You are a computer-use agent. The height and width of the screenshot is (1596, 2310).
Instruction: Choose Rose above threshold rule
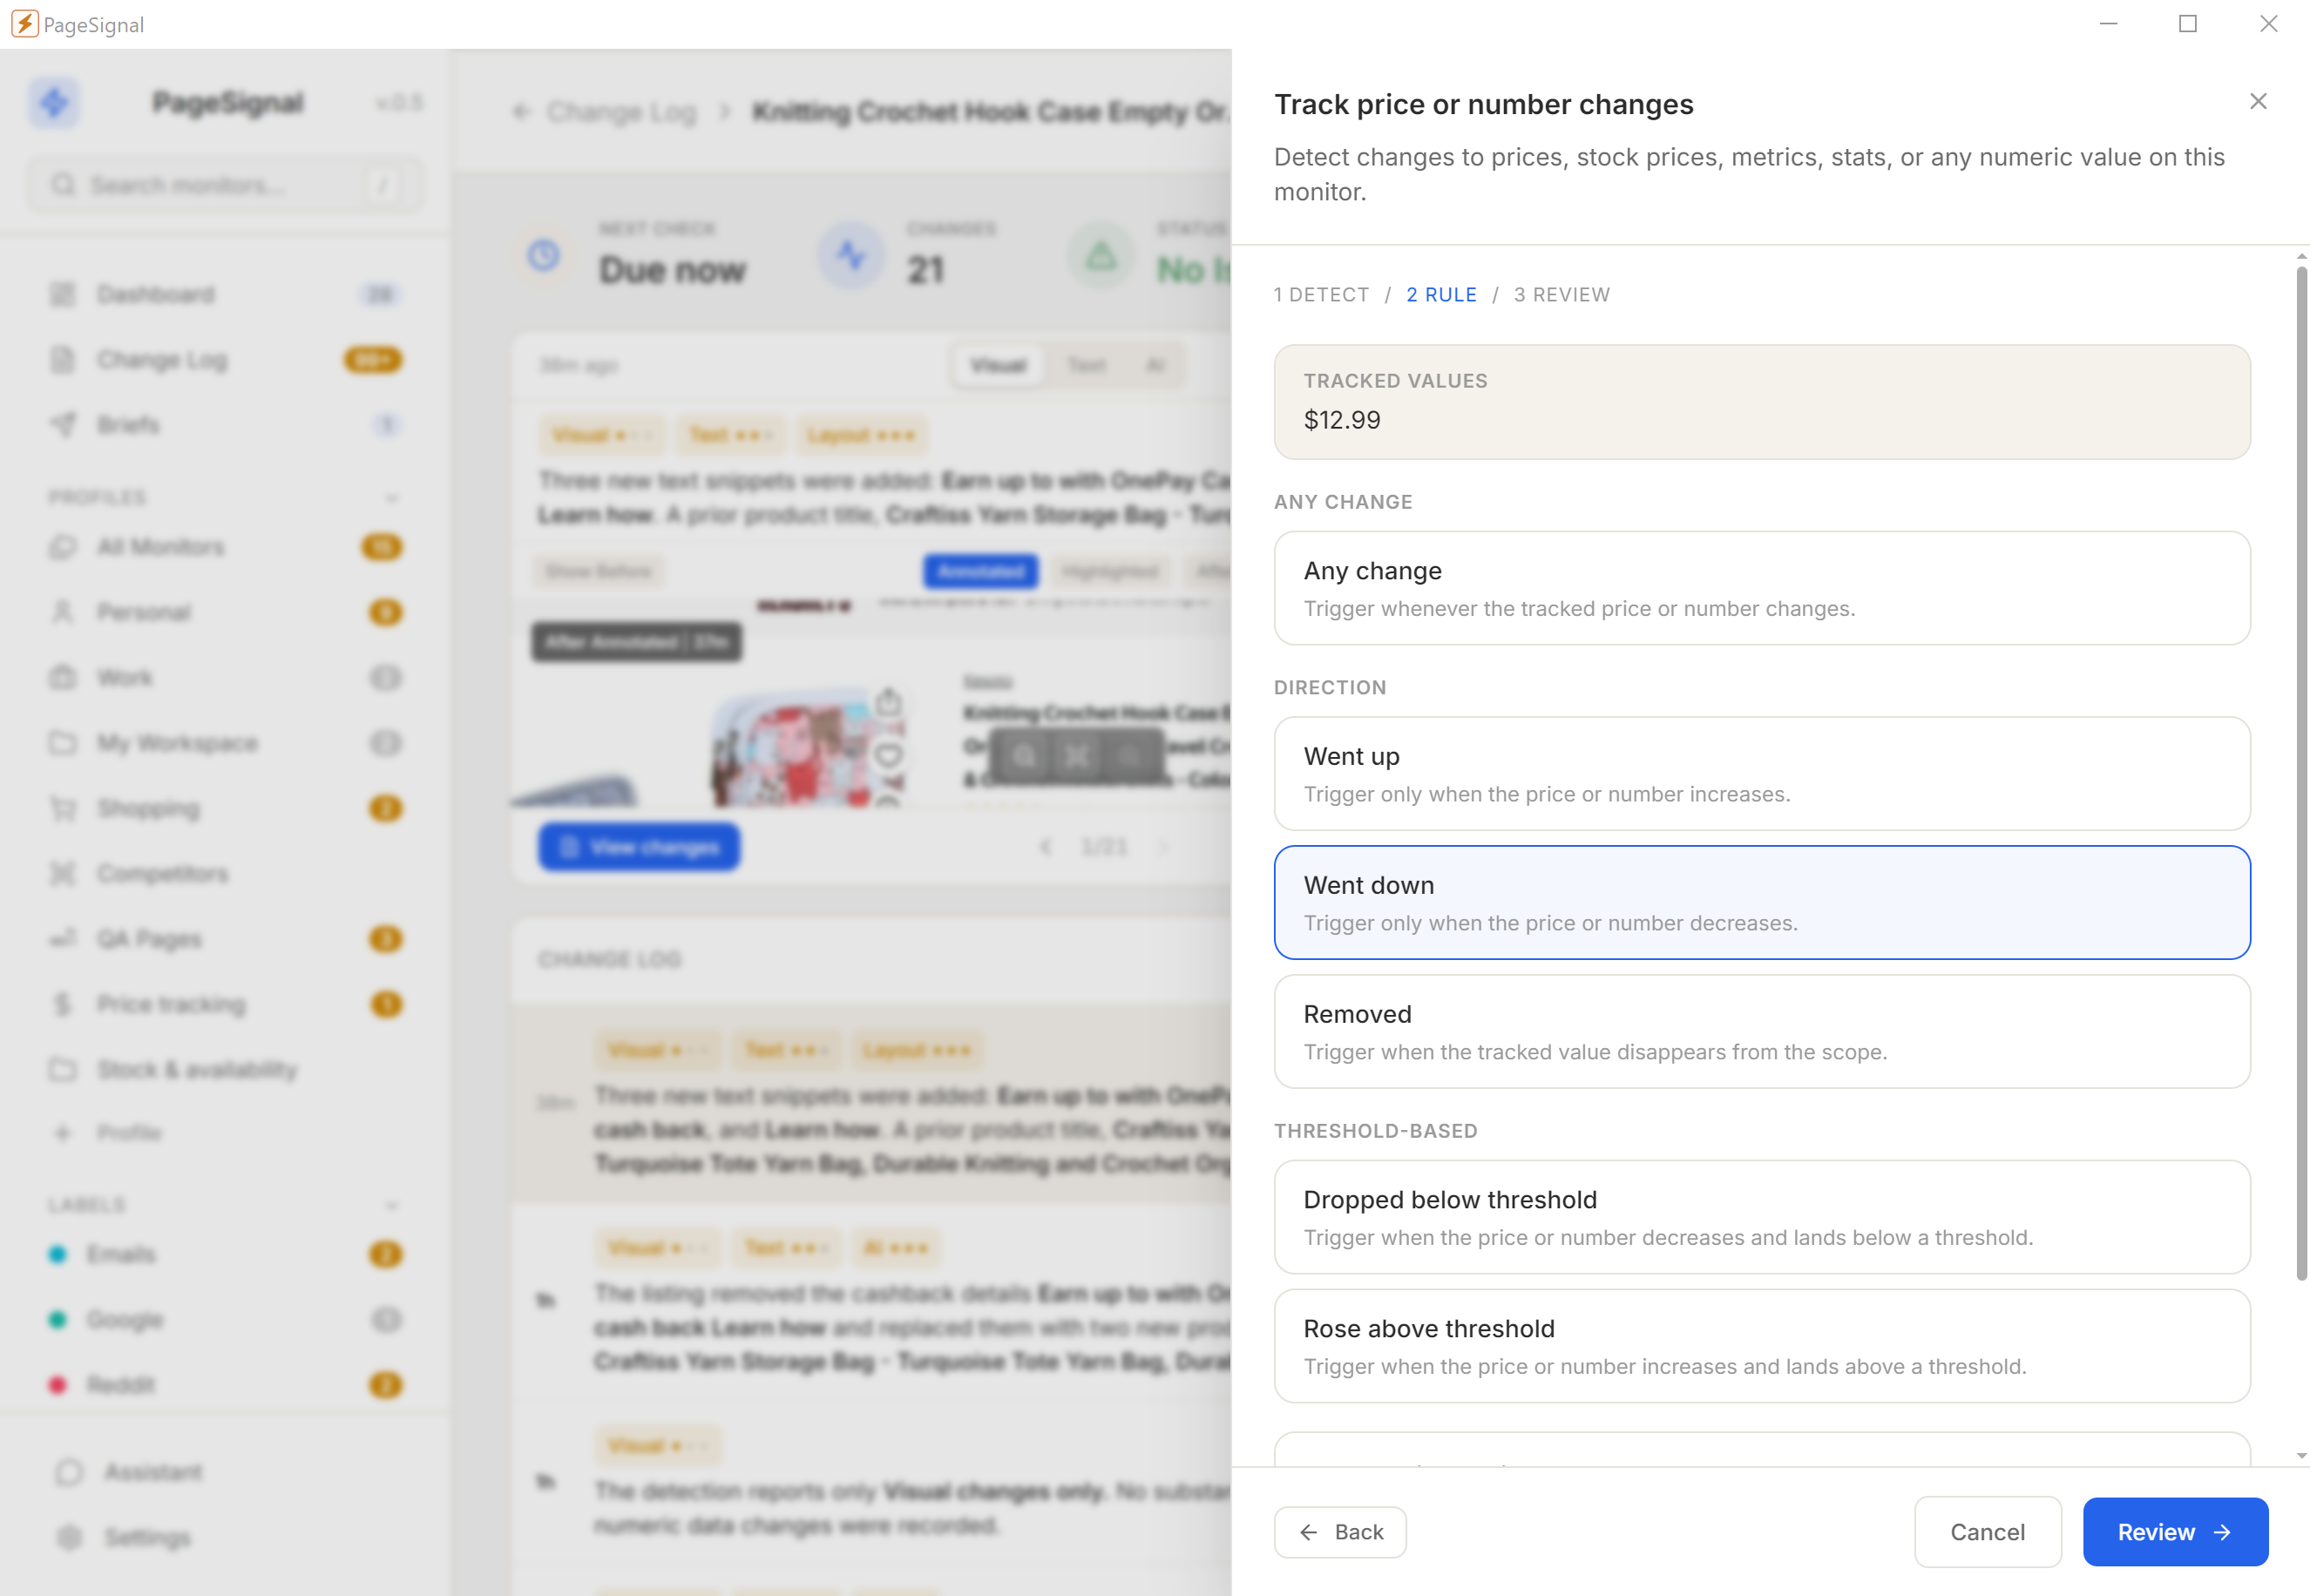pyautogui.click(x=1761, y=1346)
